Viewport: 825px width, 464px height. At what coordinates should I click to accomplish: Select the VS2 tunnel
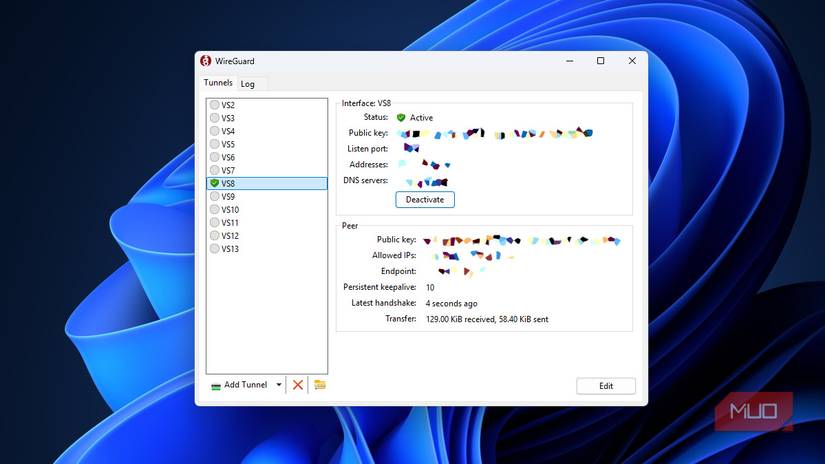267,105
